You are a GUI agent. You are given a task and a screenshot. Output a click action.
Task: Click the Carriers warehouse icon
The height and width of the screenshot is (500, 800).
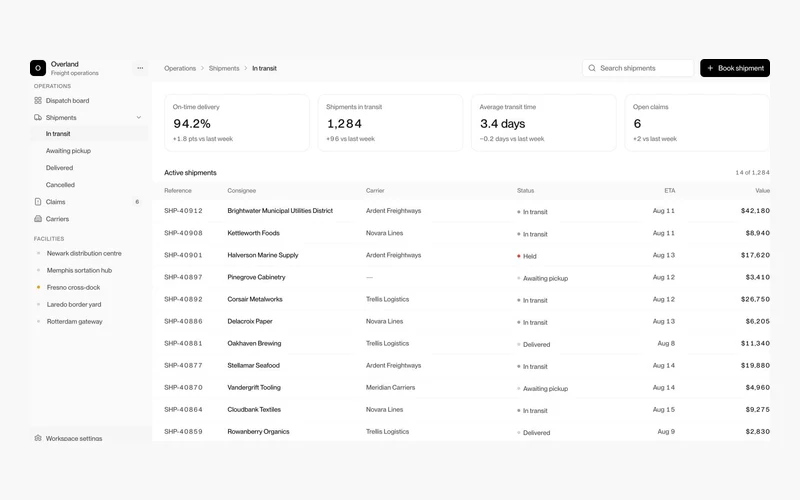(38, 219)
